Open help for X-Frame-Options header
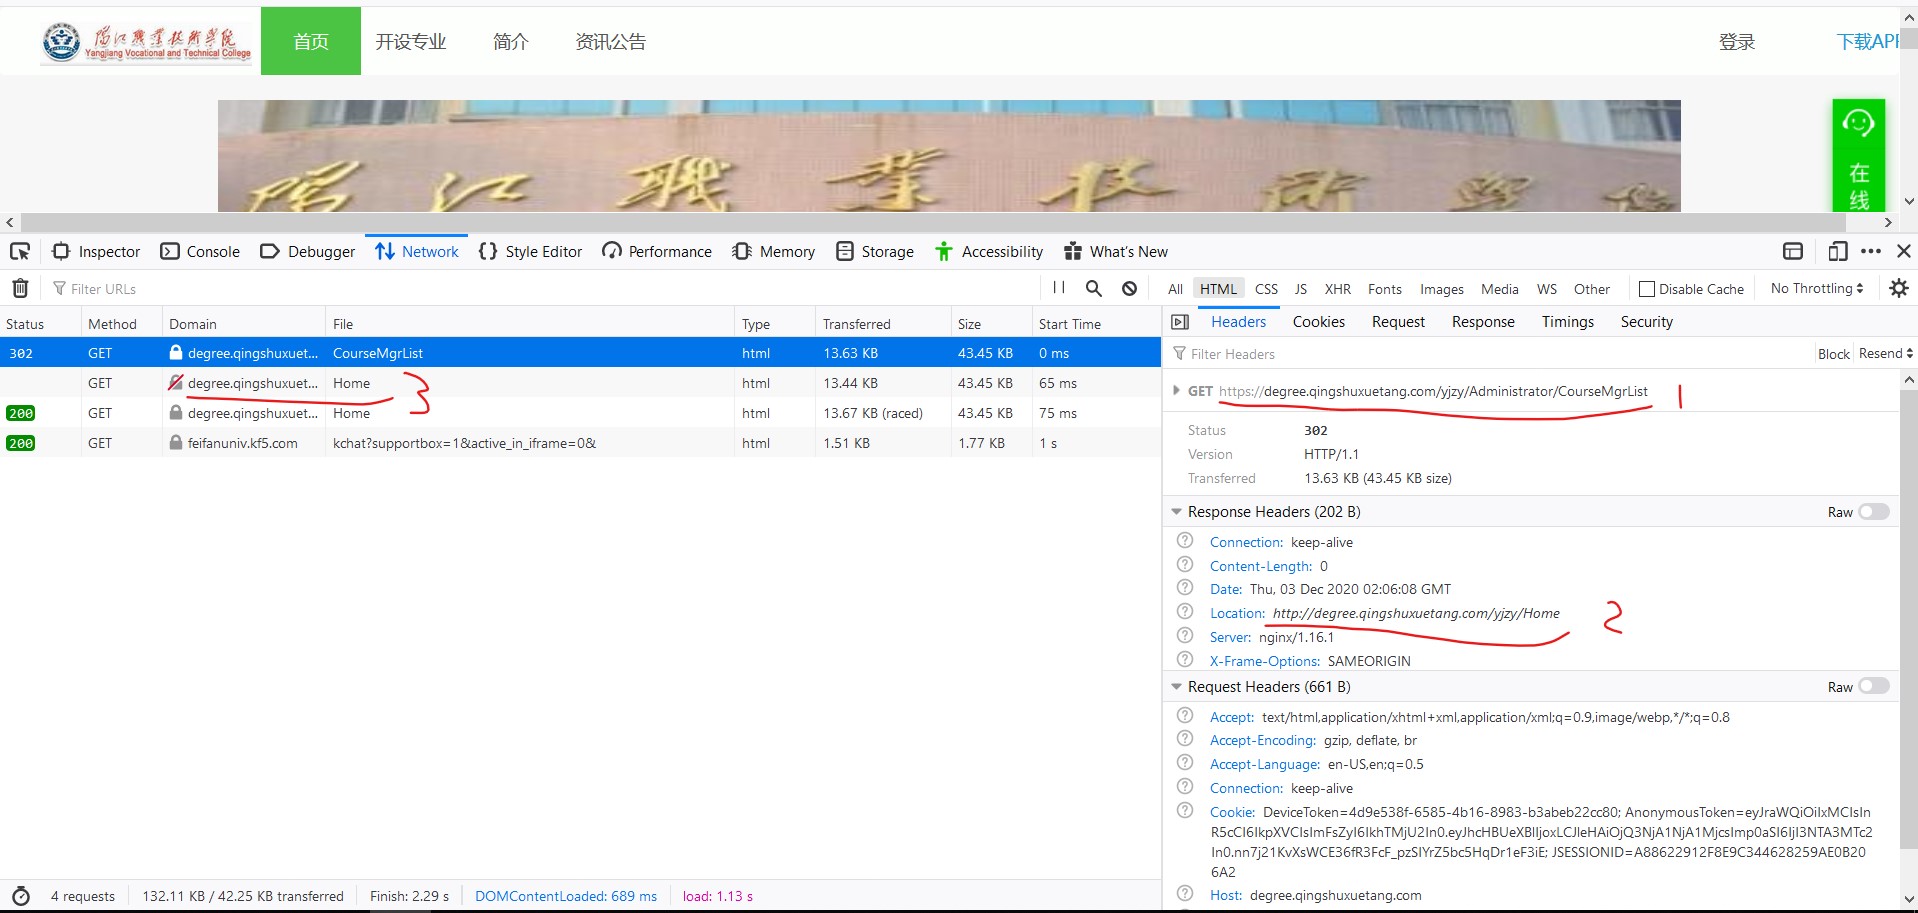Screen dimensions: 1918x913 (1185, 660)
